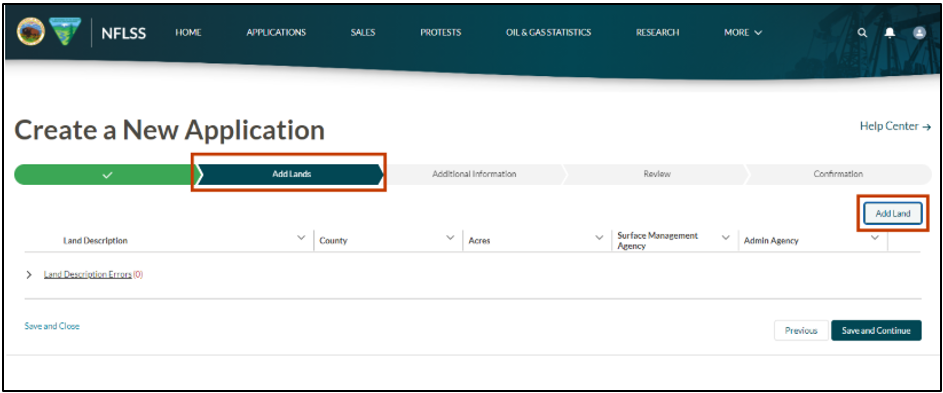
Task: Open the APPLICATIONS menu item
Action: (x=276, y=32)
